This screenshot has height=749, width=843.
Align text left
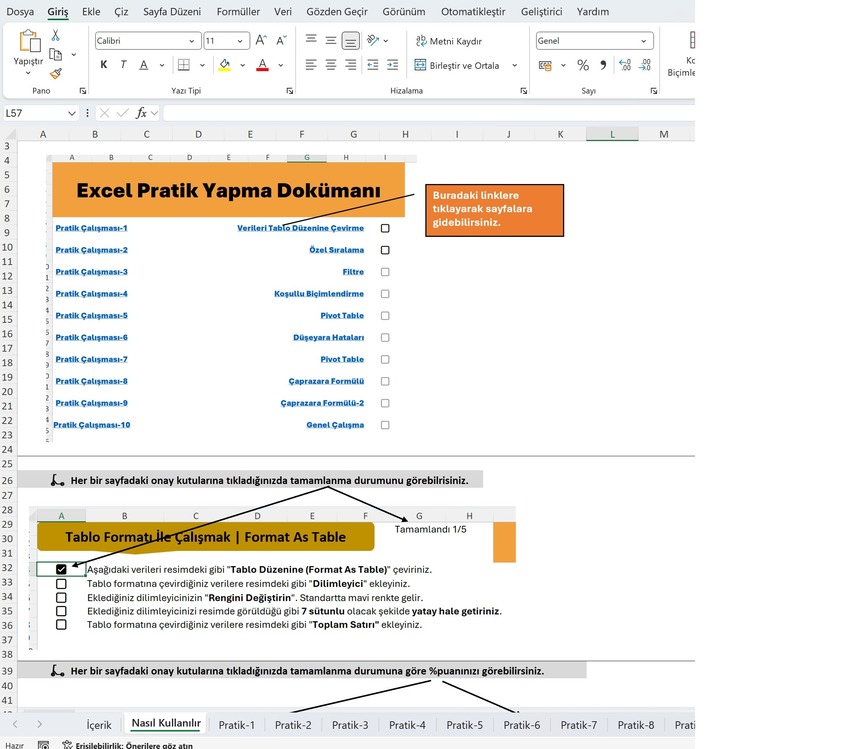pyautogui.click(x=311, y=65)
